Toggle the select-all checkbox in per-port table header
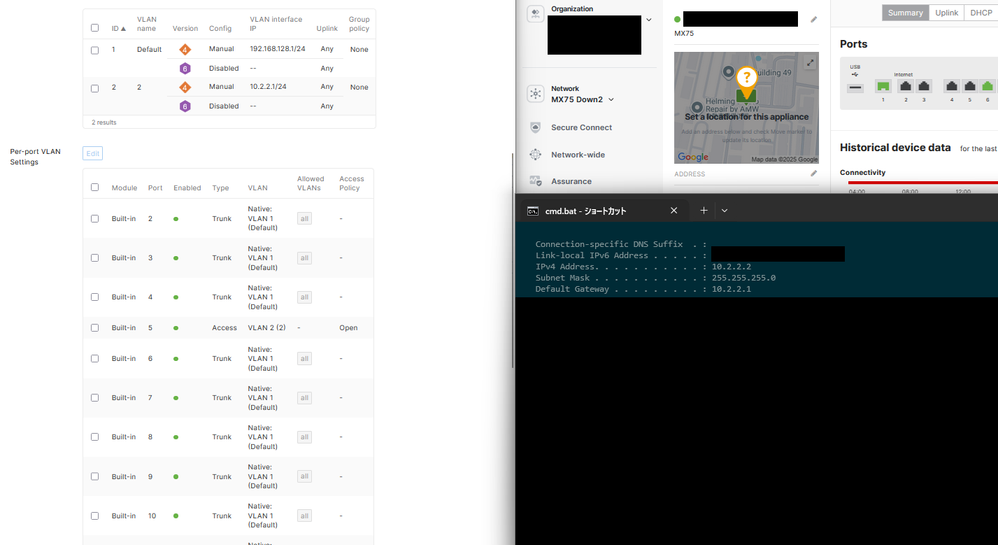Screen dimensions: 998x545 [x=95, y=187]
